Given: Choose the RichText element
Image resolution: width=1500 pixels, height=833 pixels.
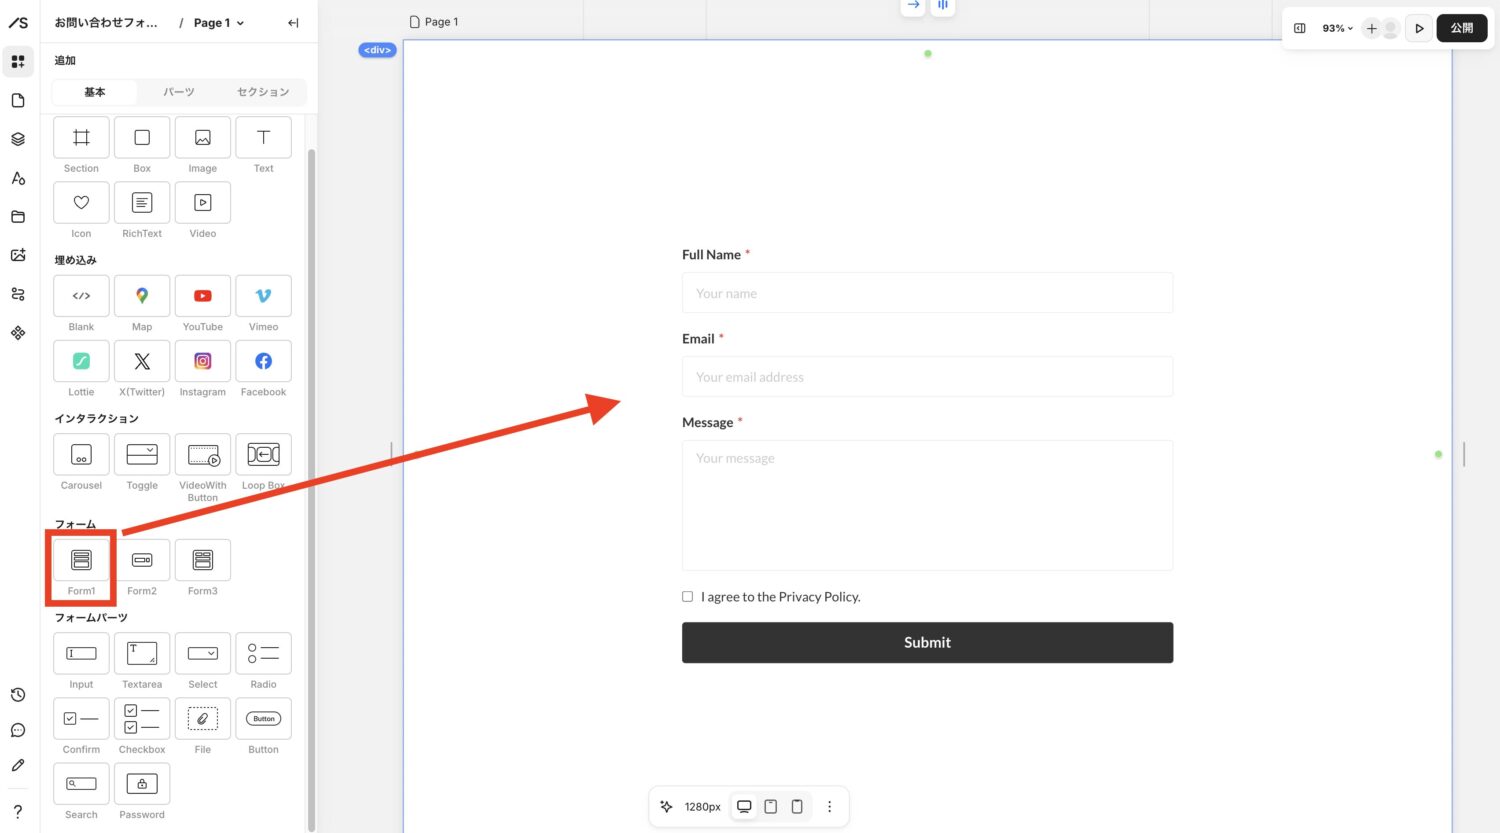Looking at the screenshot, I should click(142, 203).
